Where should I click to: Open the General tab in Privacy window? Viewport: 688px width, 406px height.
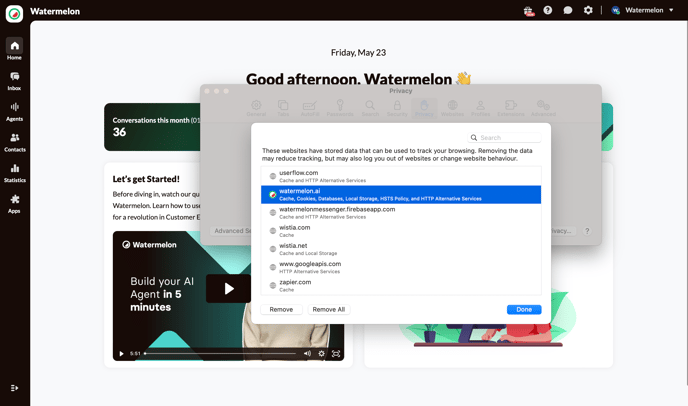256,108
